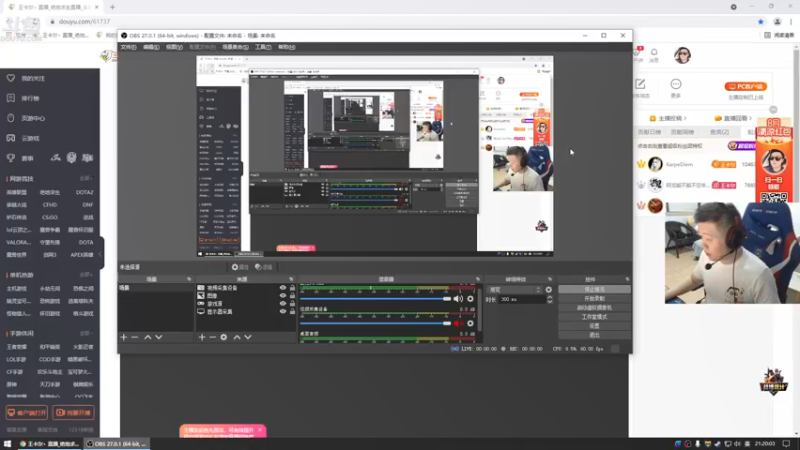The width and height of the screenshot is (800, 450).
Task: Remove the selected source with minus icon
Action: click(x=213, y=337)
